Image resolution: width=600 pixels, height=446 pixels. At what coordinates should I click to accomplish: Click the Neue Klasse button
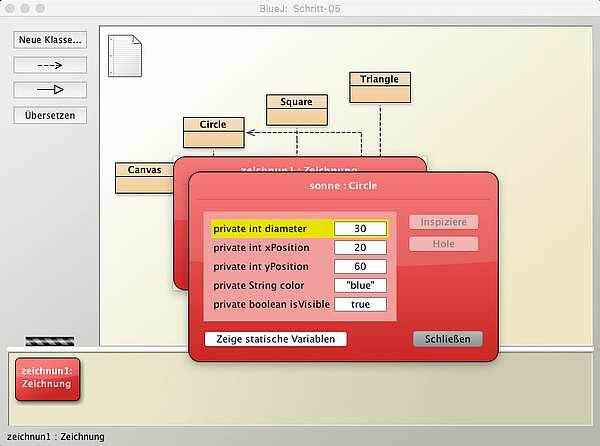pyautogui.click(x=50, y=40)
